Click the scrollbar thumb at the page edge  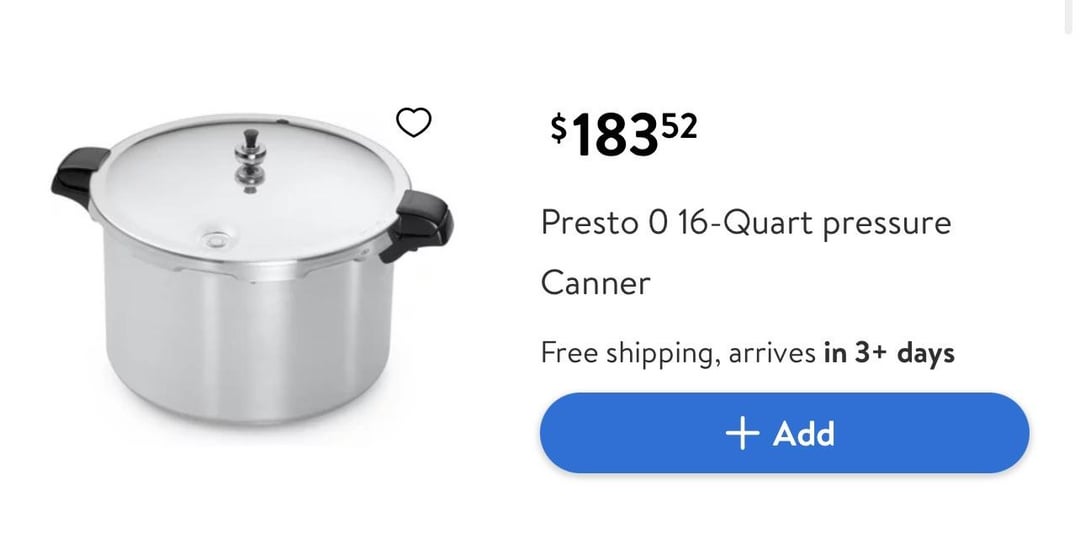tap(1066, 17)
